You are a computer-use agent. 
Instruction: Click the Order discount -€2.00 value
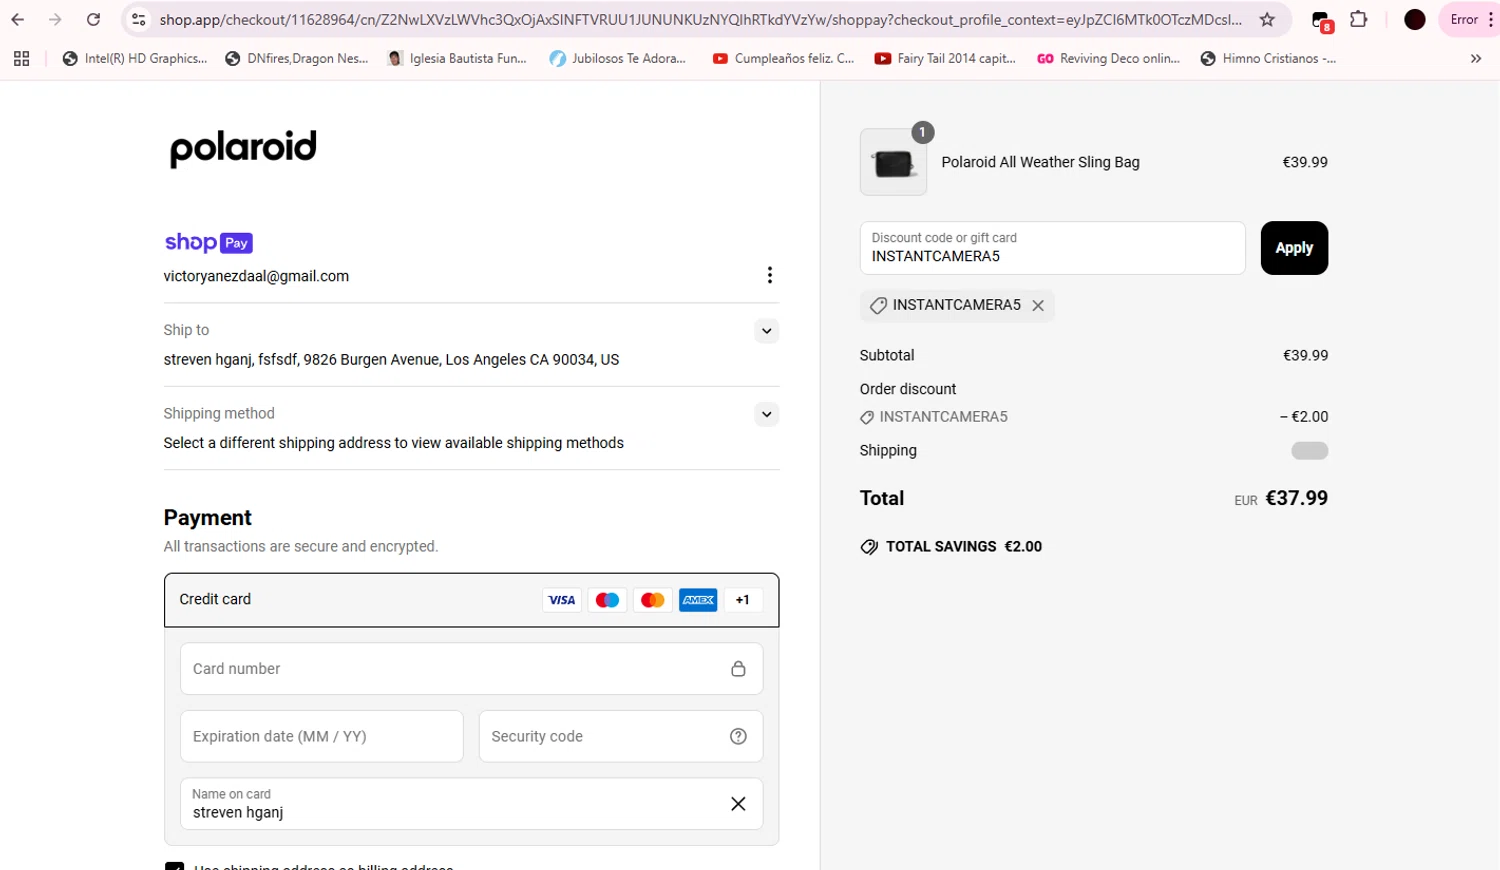pos(1304,417)
